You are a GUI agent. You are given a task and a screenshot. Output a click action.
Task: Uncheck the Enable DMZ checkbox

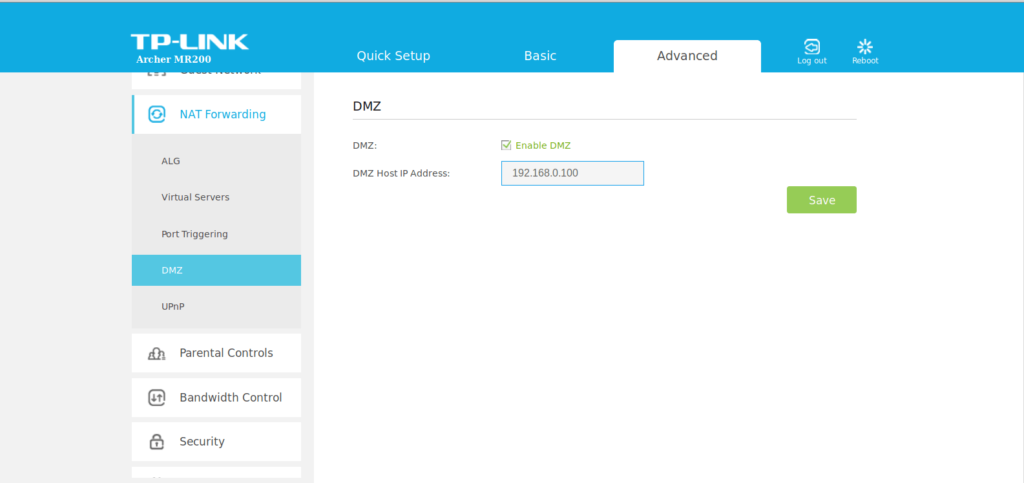tap(506, 145)
